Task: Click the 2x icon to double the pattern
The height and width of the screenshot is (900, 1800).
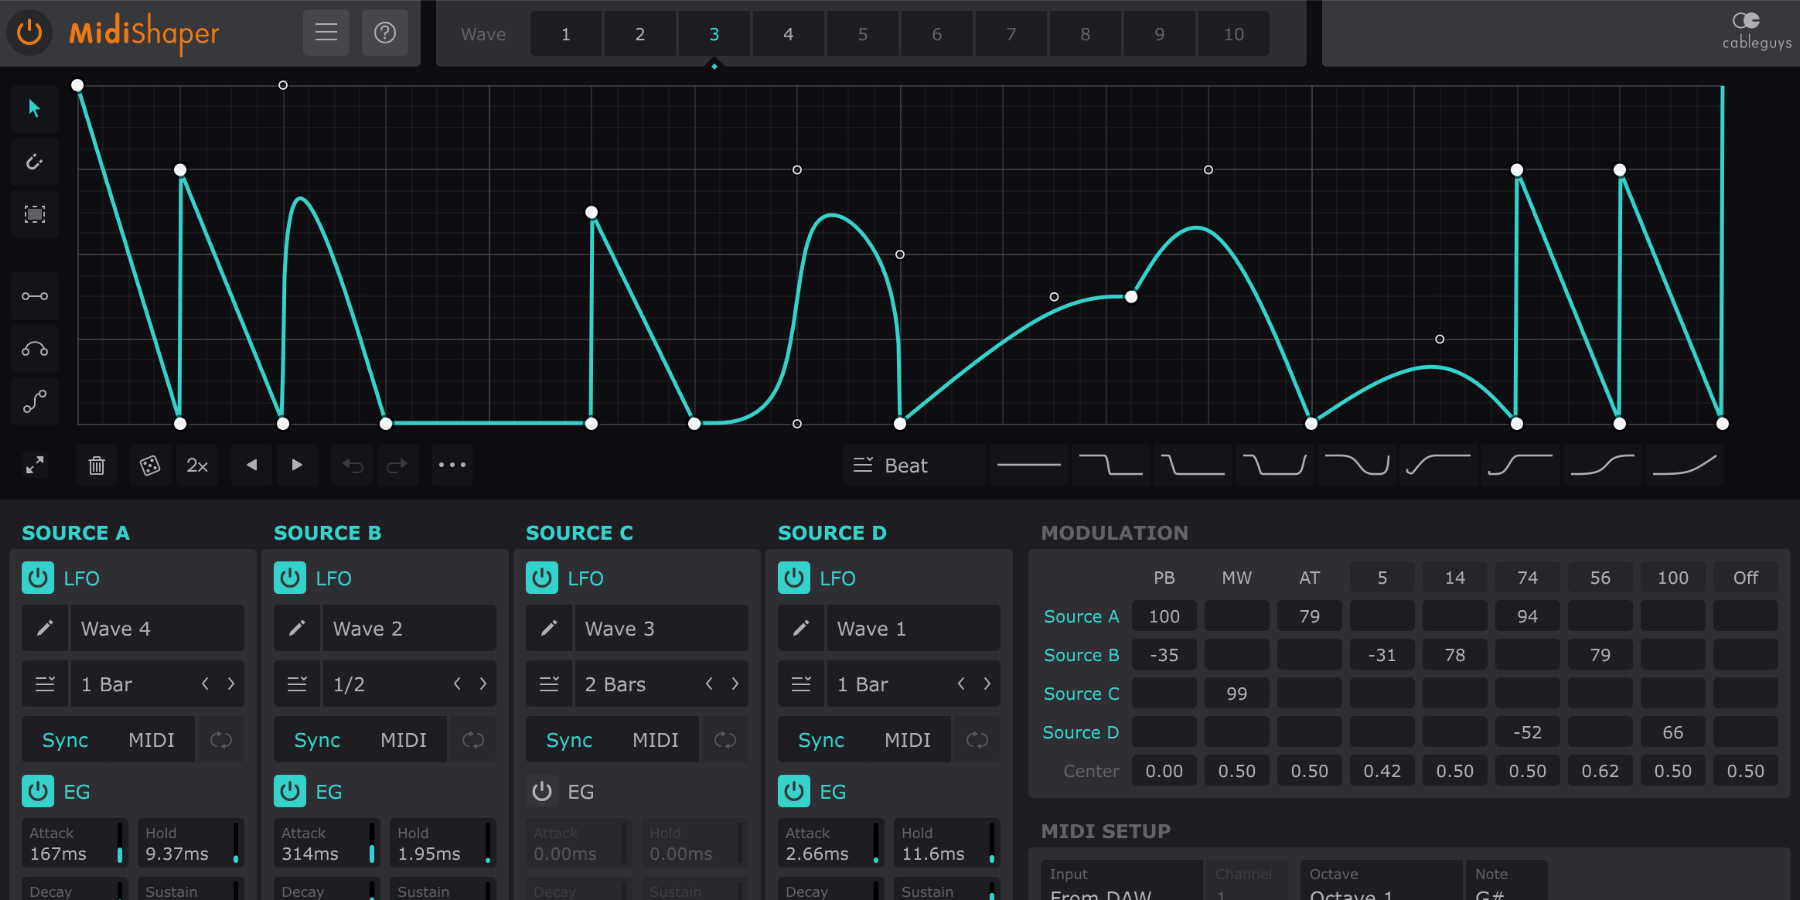Action: pos(196,464)
